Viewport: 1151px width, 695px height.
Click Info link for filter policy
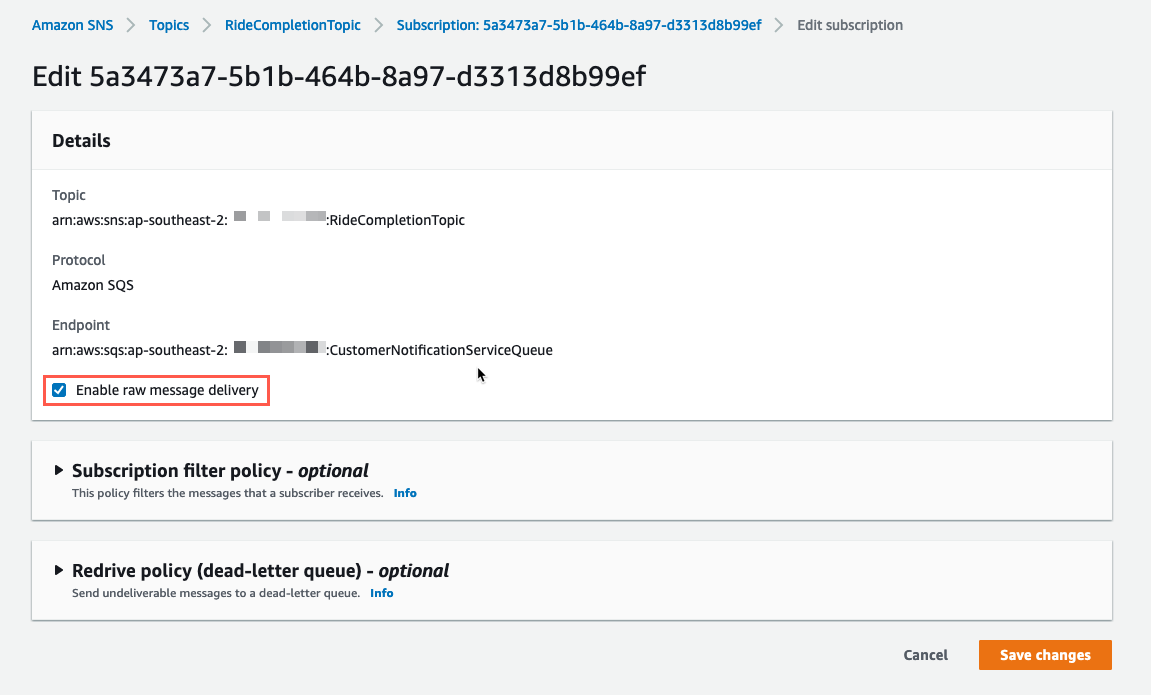tap(405, 493)
